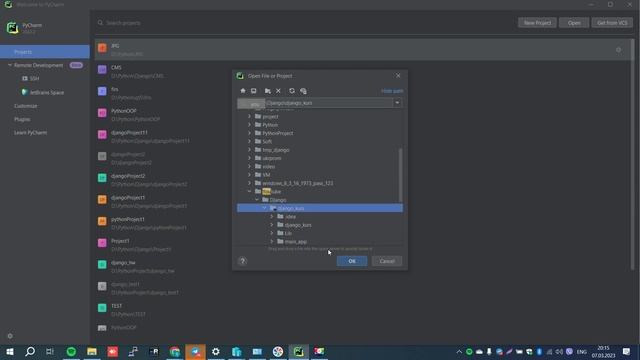This screenshot has height=360, width=640.
Task: Open the gear options for JPG project
Action: [x=618, y=50]
